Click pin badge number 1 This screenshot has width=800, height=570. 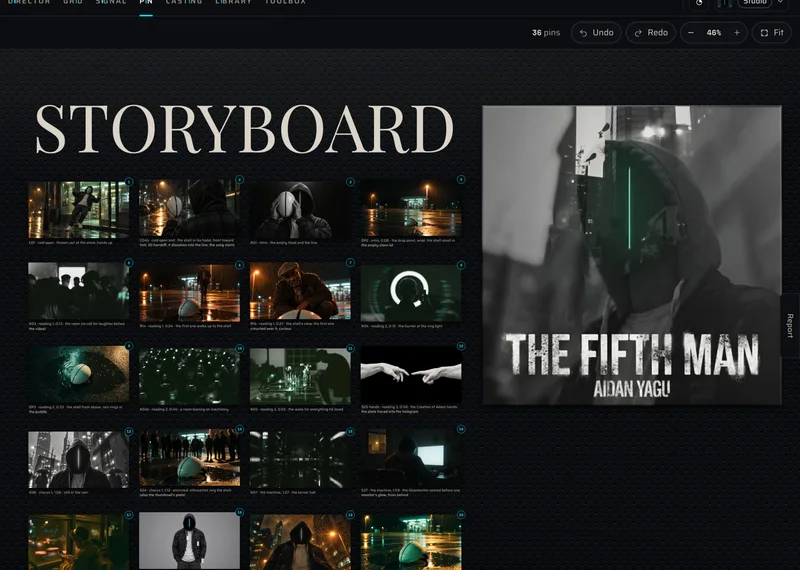tap(129, 182)
